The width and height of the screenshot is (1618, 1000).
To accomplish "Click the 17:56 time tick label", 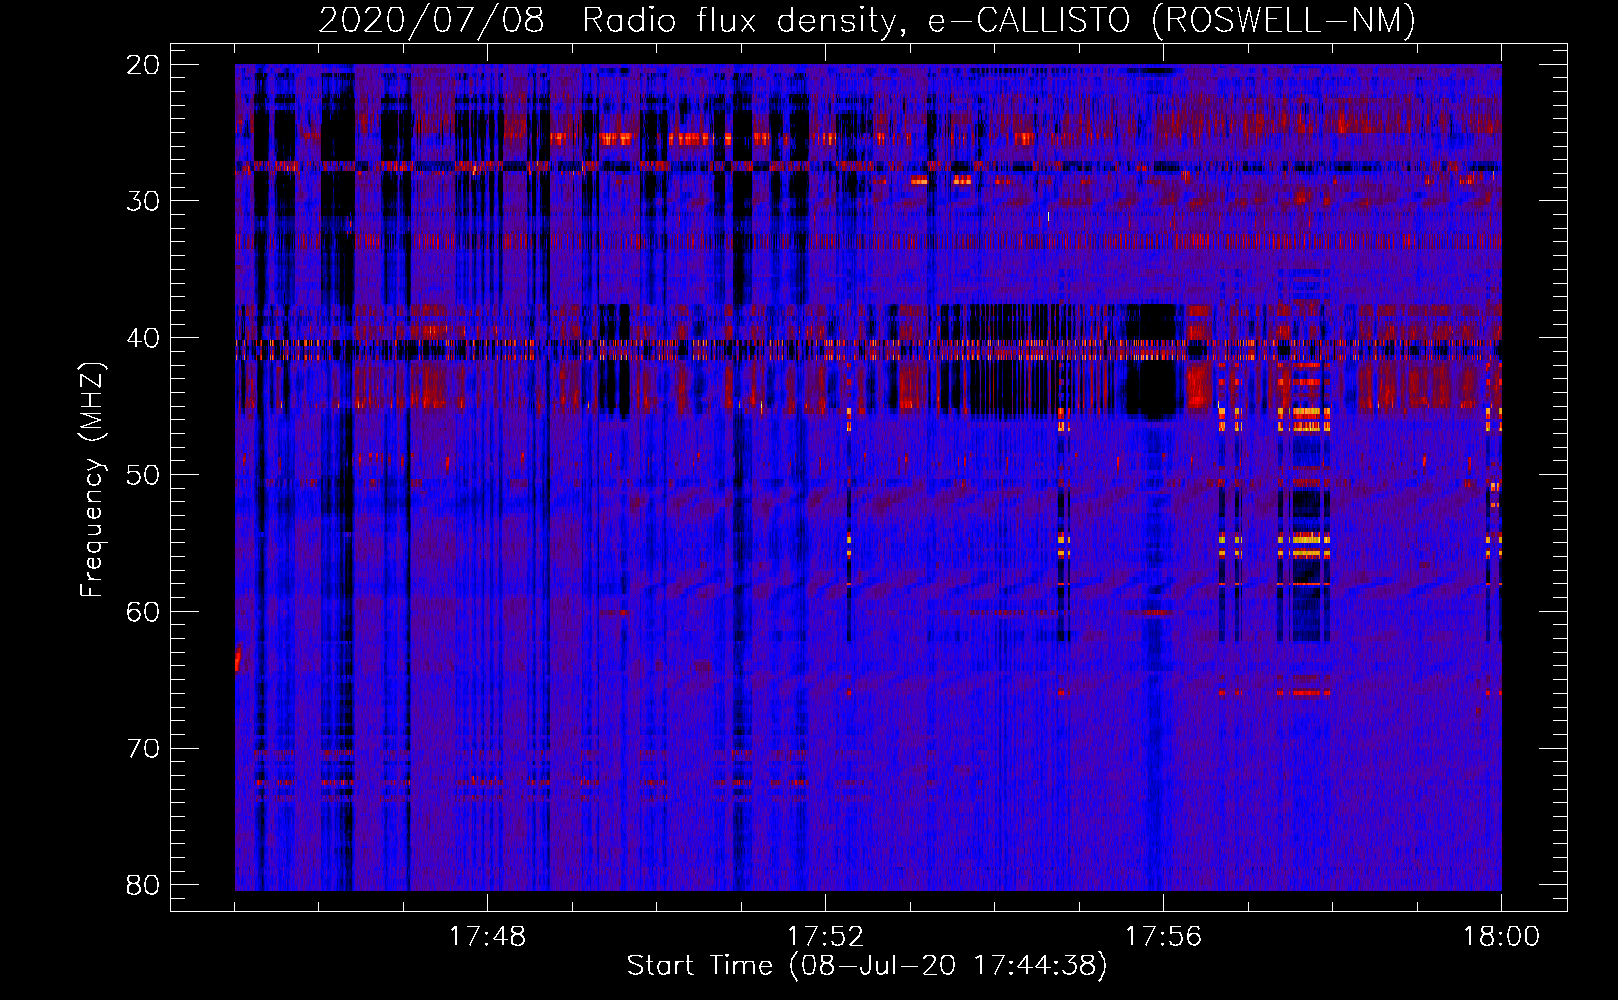I will click(1163, 937).
